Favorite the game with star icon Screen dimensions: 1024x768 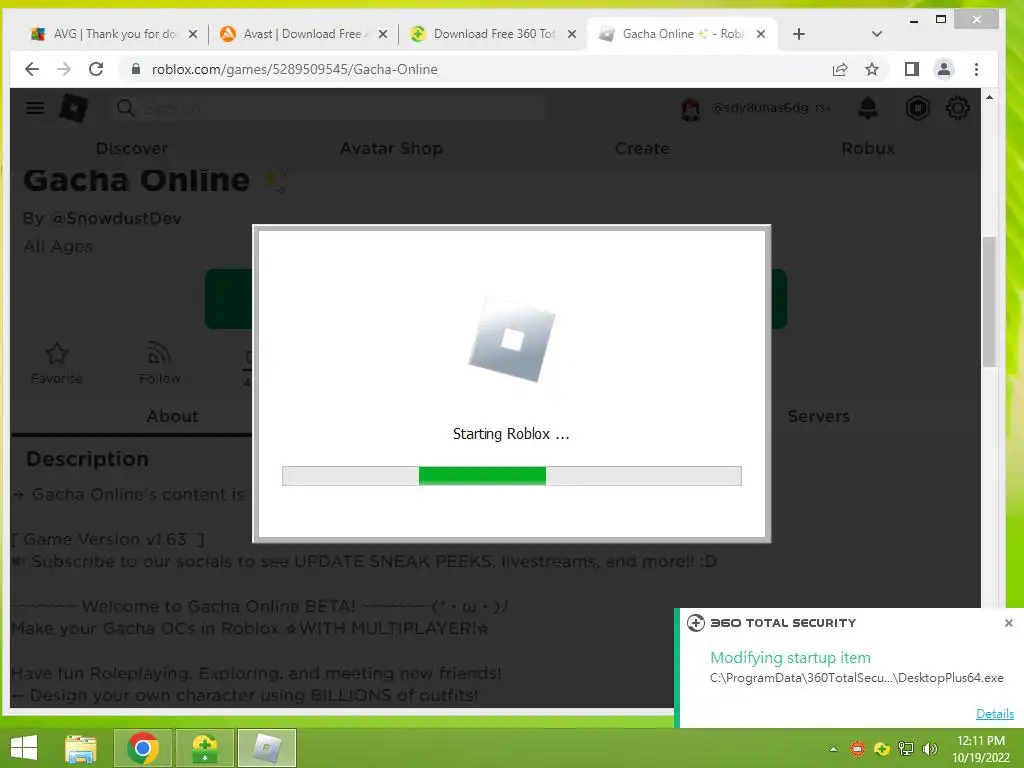click(57, 353)
